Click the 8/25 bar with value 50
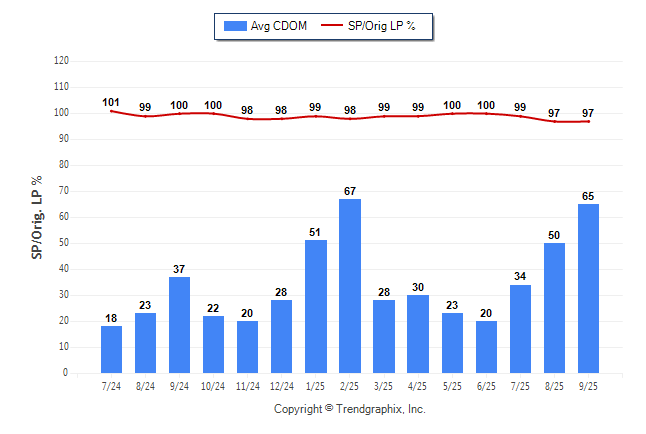 pyautogui.click(x=554, y=308)
